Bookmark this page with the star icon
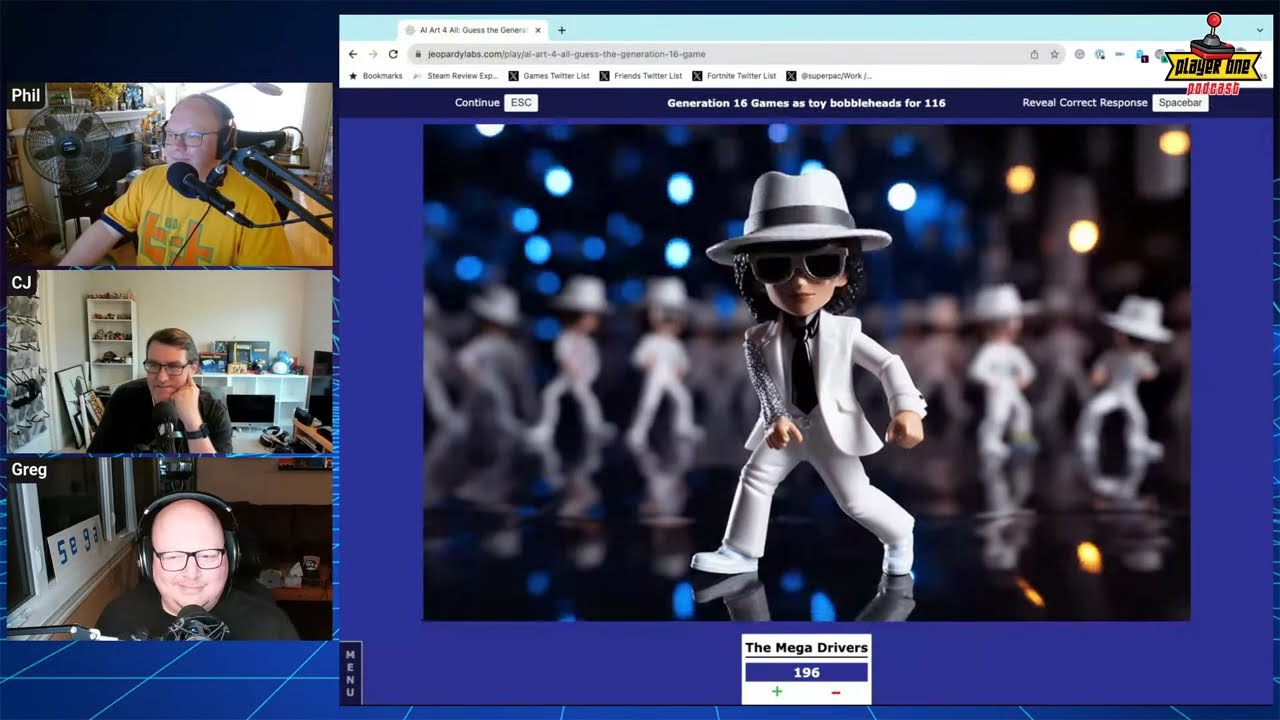 coord(1054,54)
